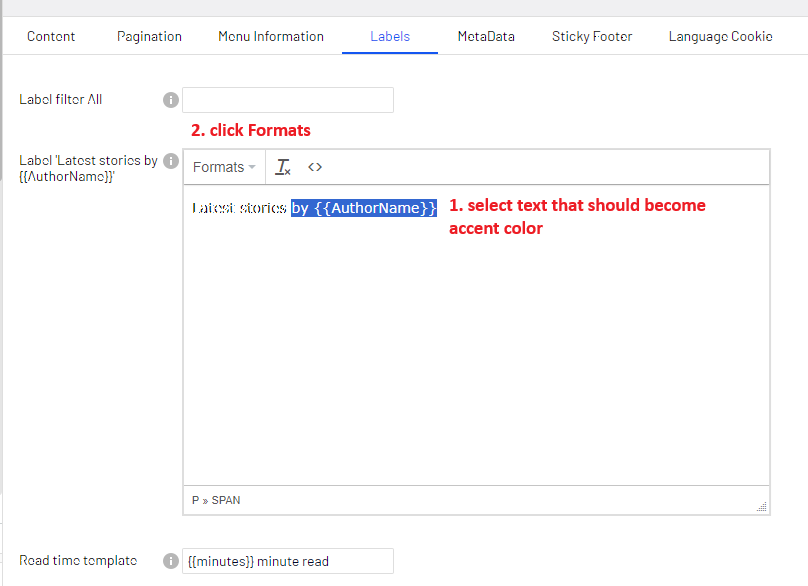Select the highlighted {{AuthorName}} text
This screenshot has width=808, height=586.
point(364,208)
